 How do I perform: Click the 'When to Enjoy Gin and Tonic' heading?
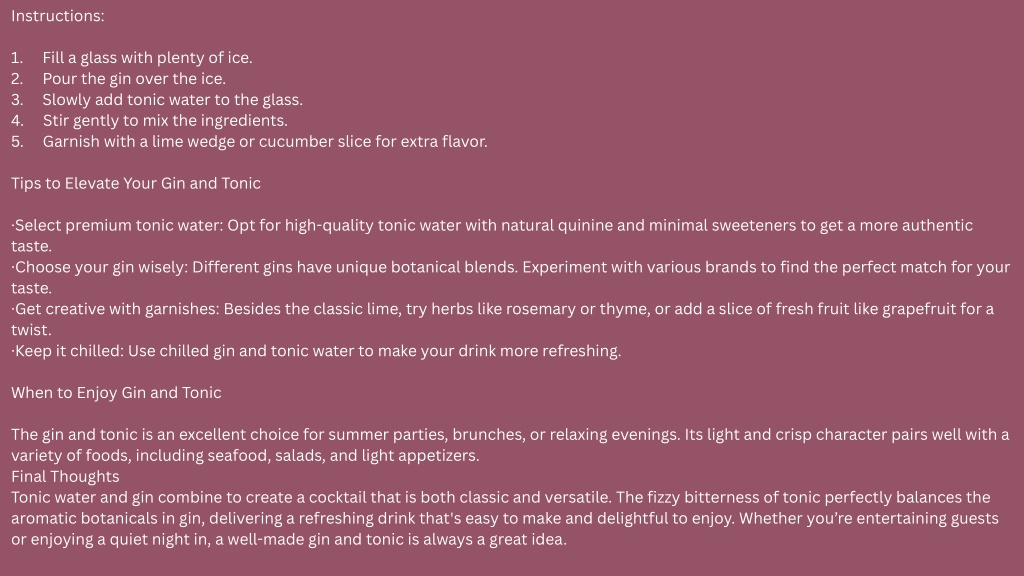pos(116,393)
